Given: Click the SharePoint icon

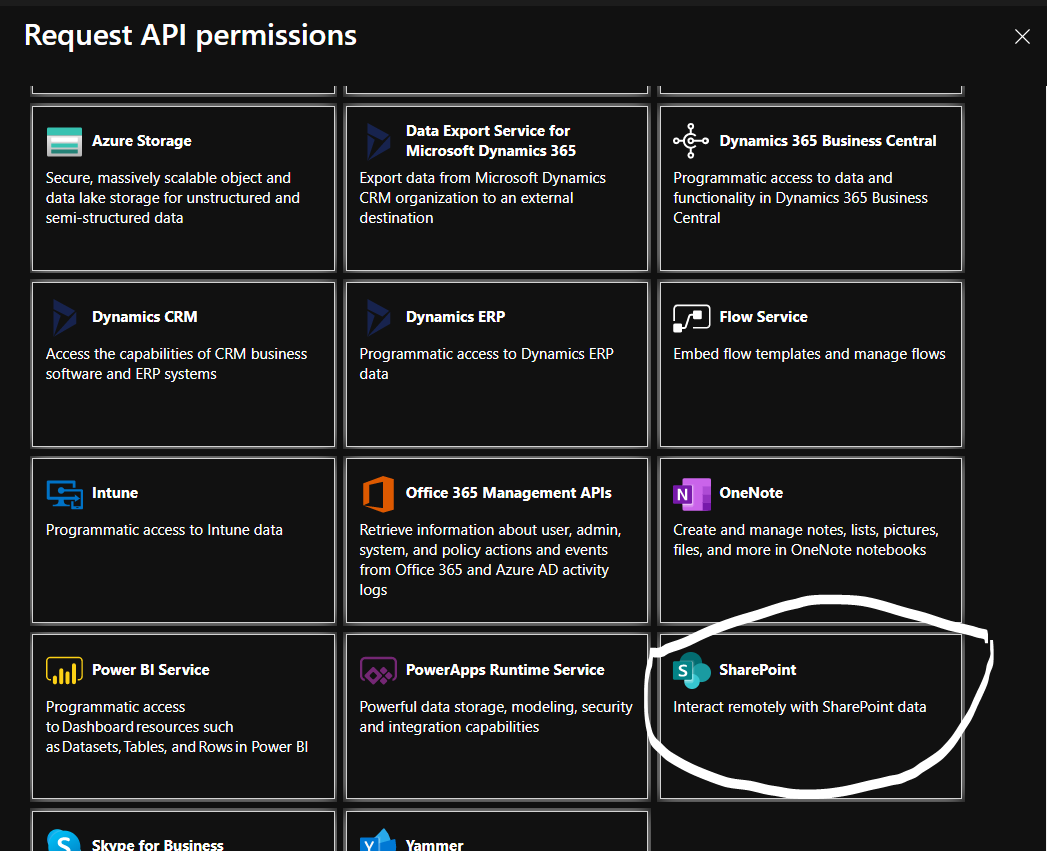Looking at the screenshot, I should click(x=691, y=671).
